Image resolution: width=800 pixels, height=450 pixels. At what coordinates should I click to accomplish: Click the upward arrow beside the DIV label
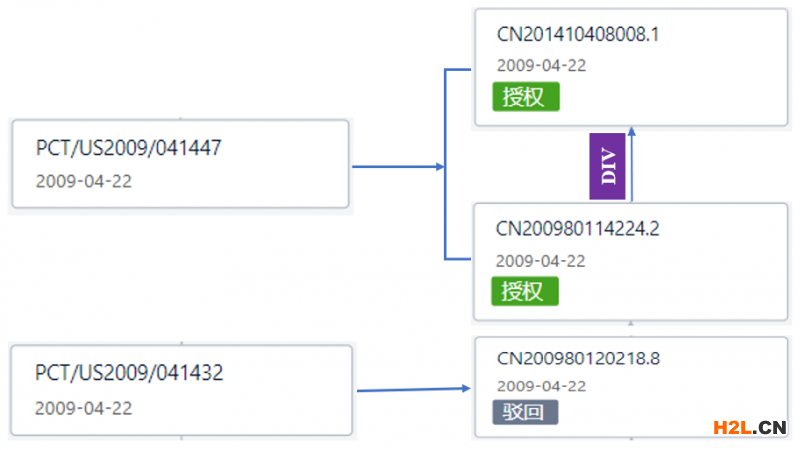632,165
